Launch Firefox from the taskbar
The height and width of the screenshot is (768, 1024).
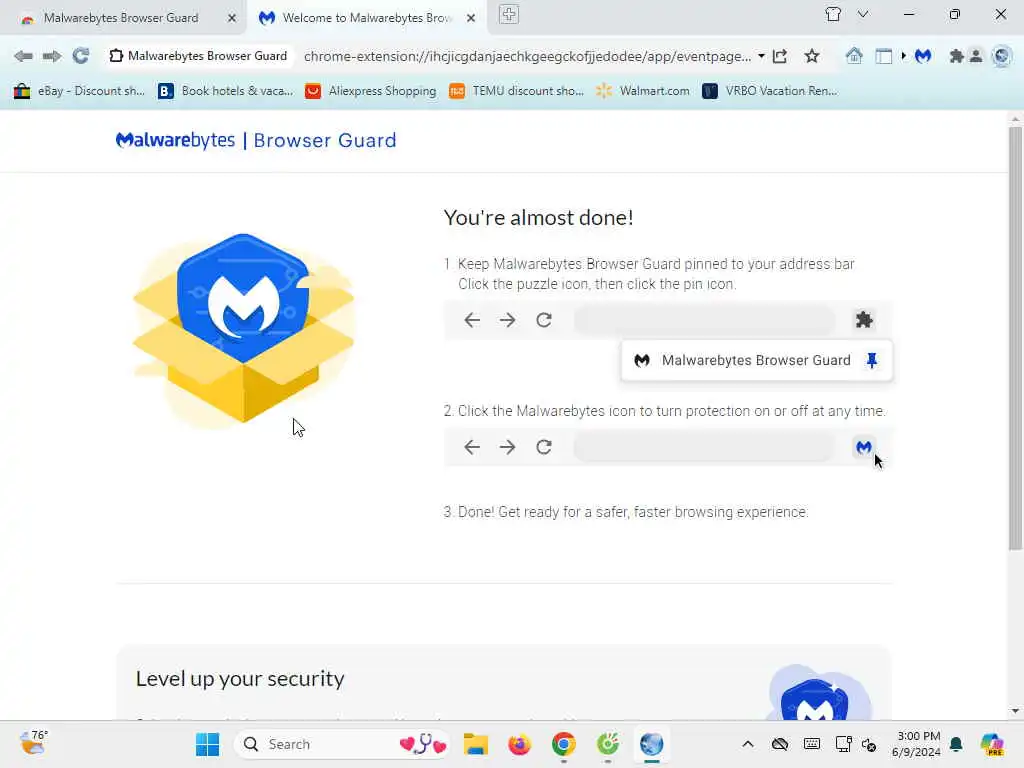519,744
